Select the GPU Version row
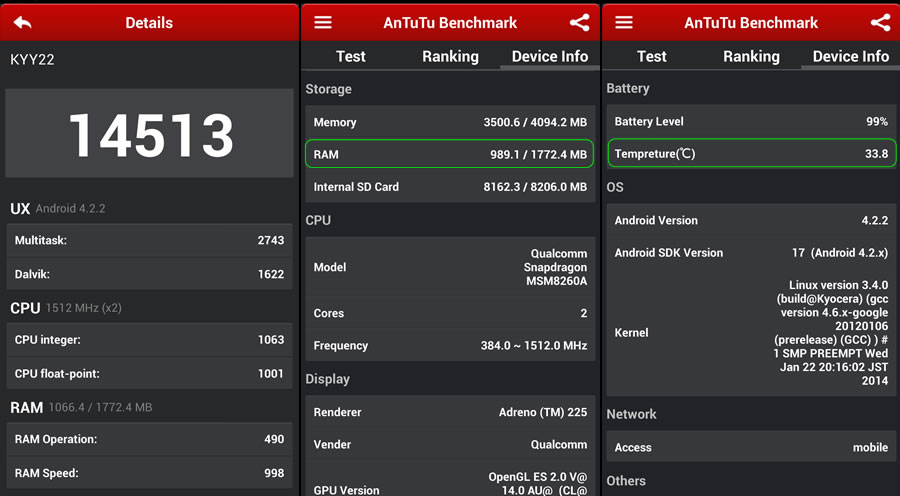 tap(450, 481)
